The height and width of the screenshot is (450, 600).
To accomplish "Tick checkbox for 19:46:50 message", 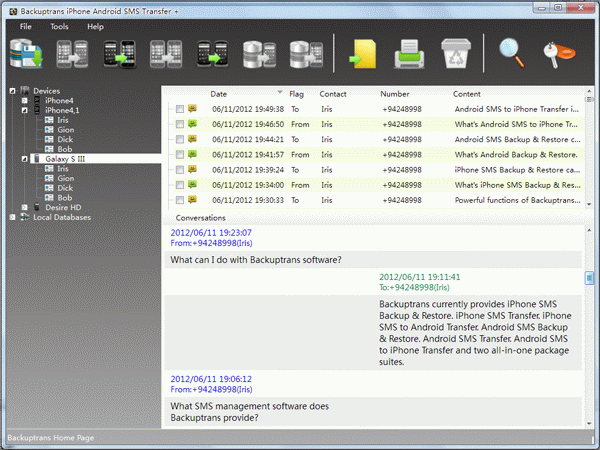I will 179,124.
